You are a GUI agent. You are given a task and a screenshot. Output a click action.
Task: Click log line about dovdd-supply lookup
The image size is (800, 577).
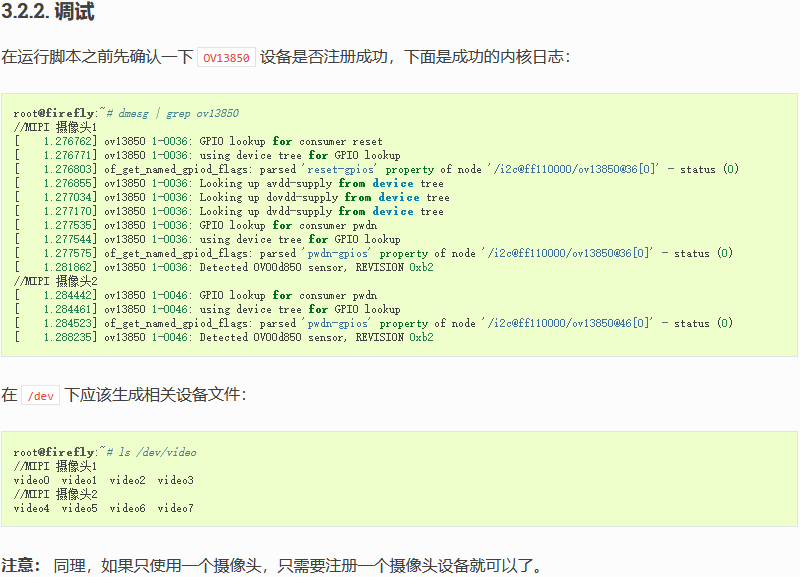pyautogui.click(x=232, y=197)
